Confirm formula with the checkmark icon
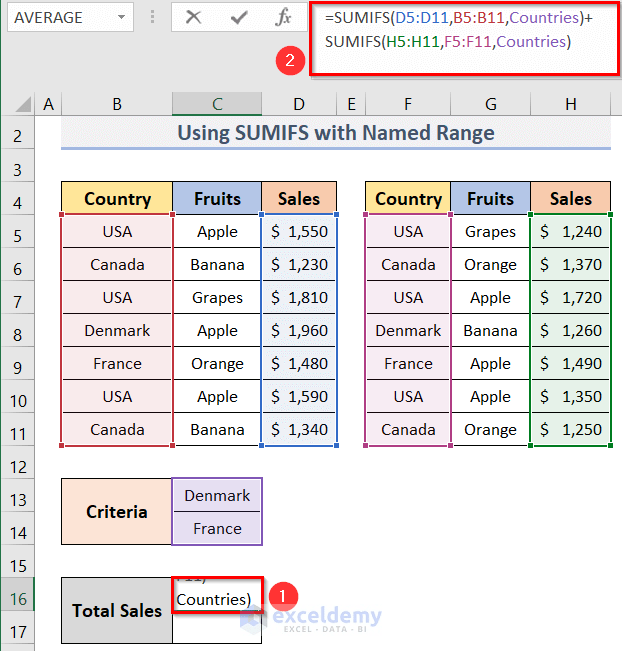Screen dimensions: 622x651 239,17
